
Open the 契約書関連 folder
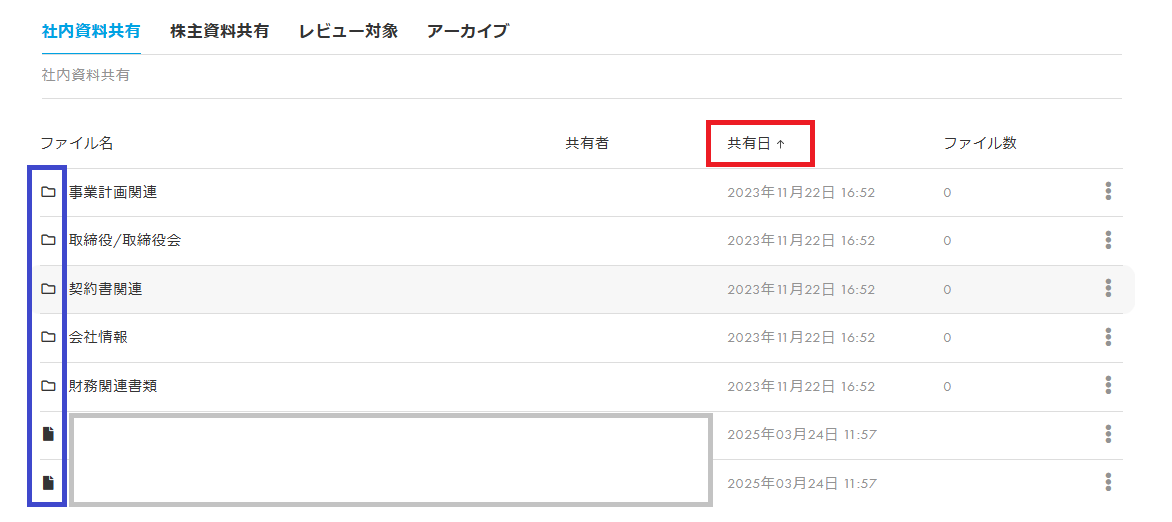[105, 289]
